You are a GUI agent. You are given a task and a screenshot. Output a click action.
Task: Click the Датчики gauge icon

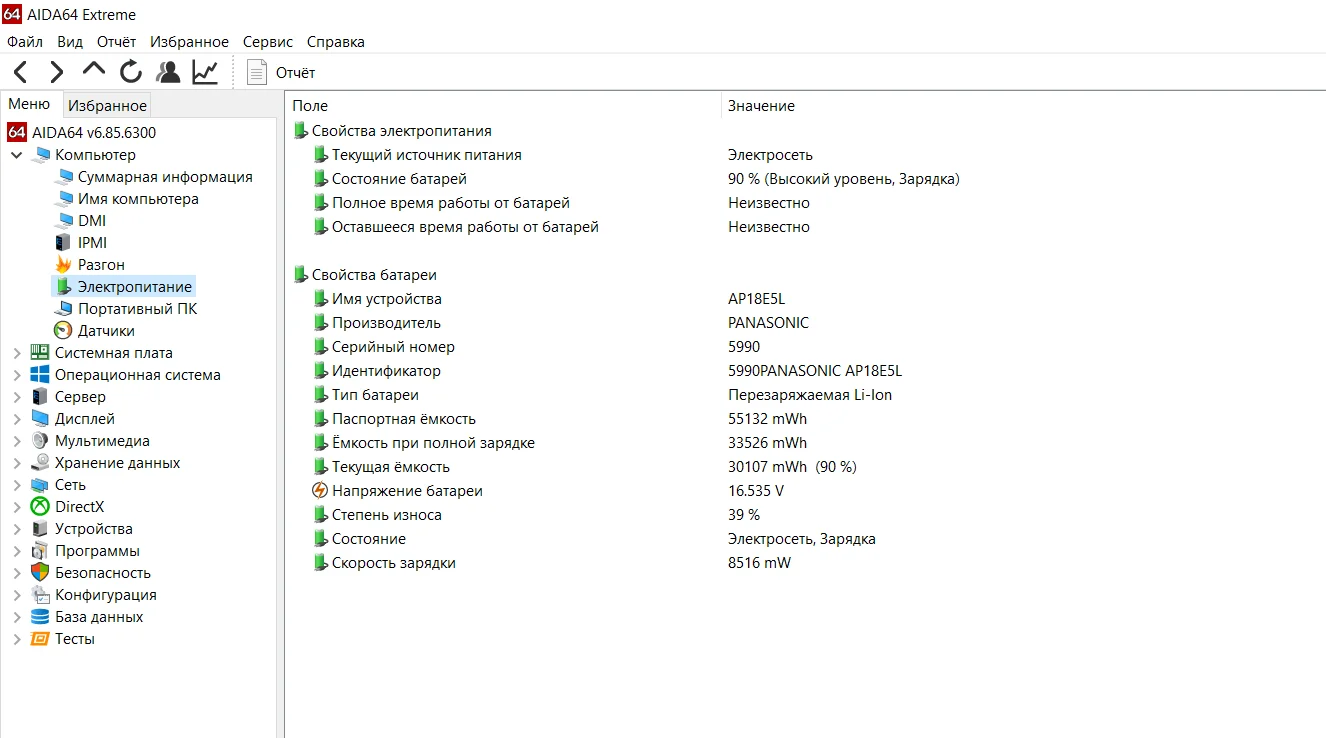pos(63,331)
